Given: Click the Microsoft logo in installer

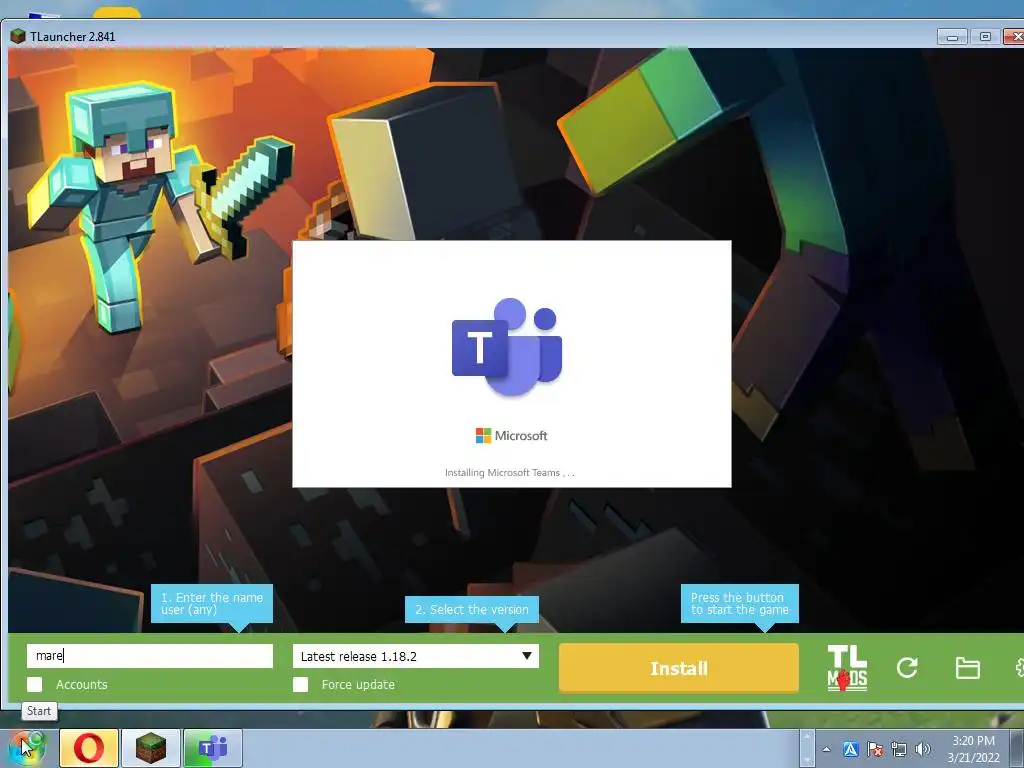Looking at the screenshot, I should [511, 436].
